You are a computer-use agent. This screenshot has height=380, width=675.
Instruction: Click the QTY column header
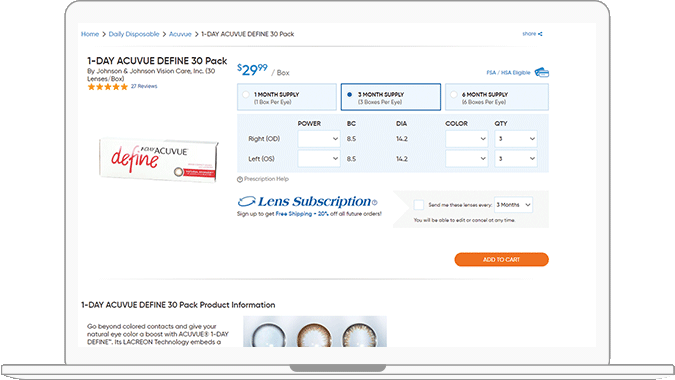point(501,124)
